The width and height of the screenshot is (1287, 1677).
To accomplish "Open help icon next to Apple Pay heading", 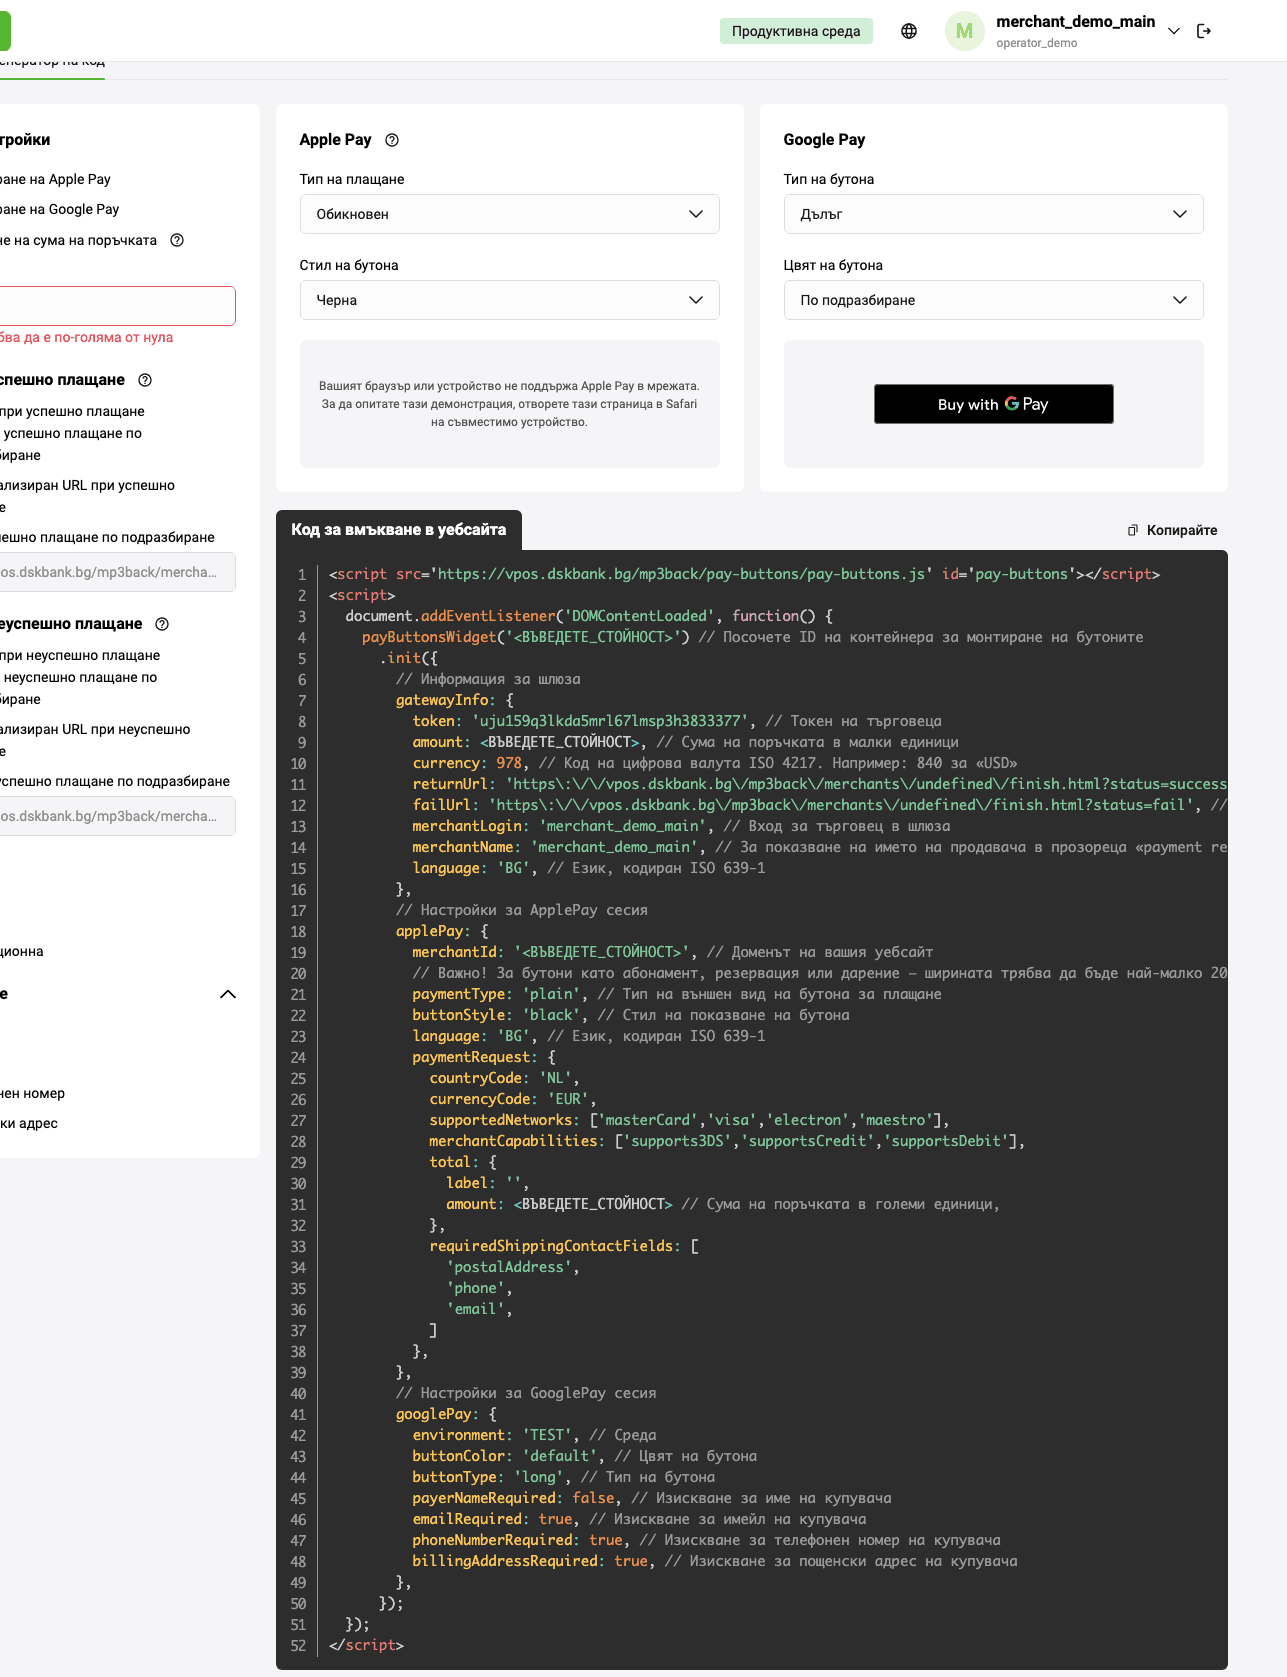I will (x=392, y=140).
